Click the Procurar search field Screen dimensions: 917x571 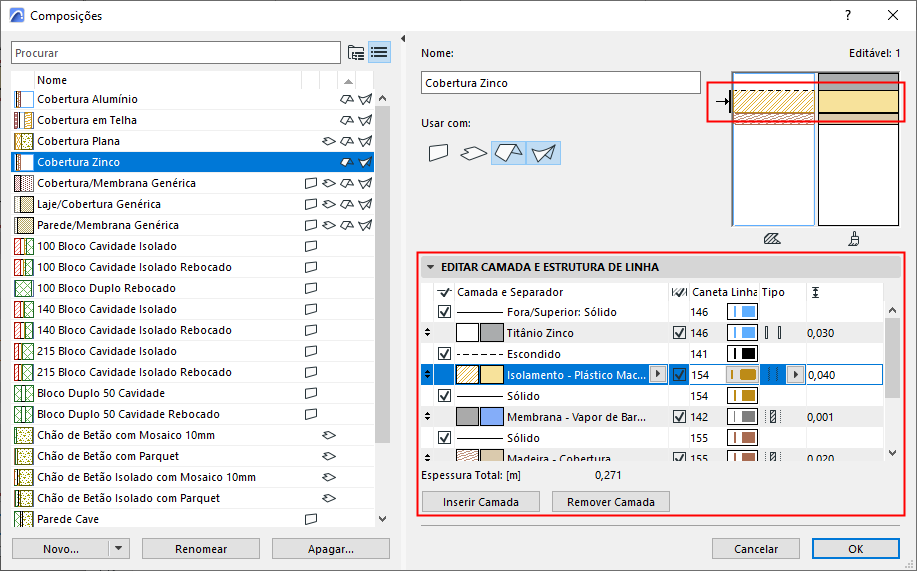click(175, 53)
